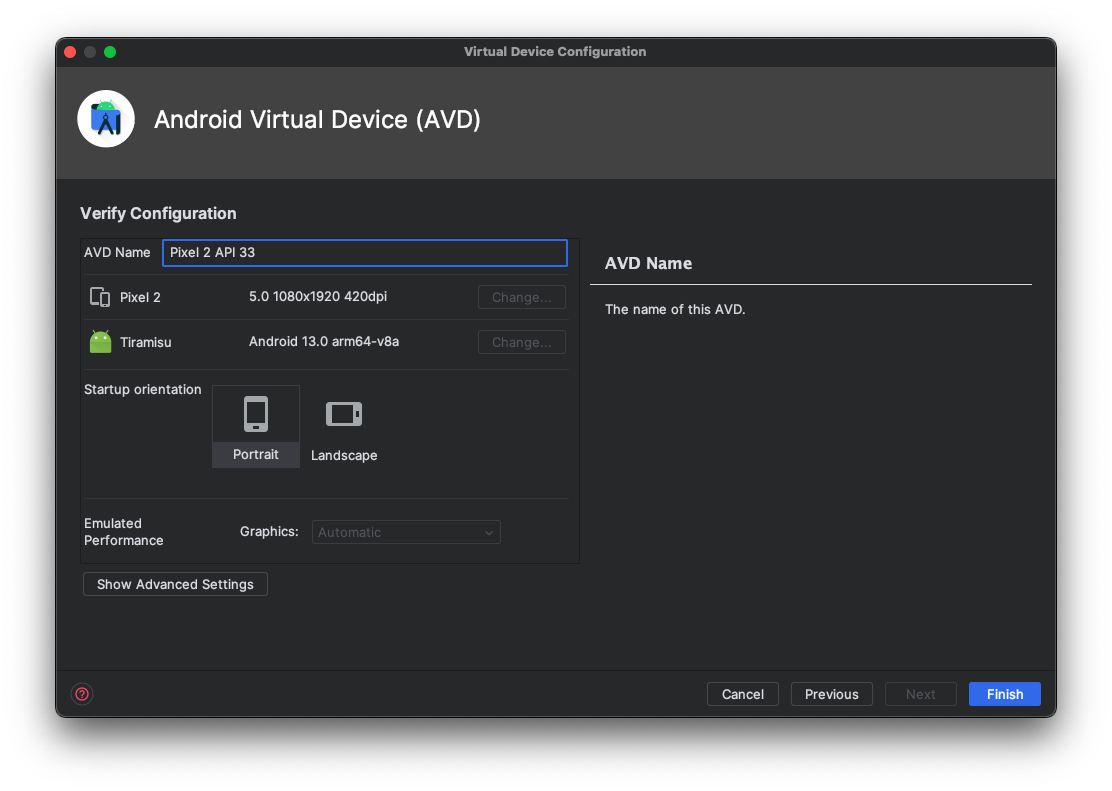Select Portrait startup orientation
This screenshot has width=1112, height=791.
[x=256, y=426]
